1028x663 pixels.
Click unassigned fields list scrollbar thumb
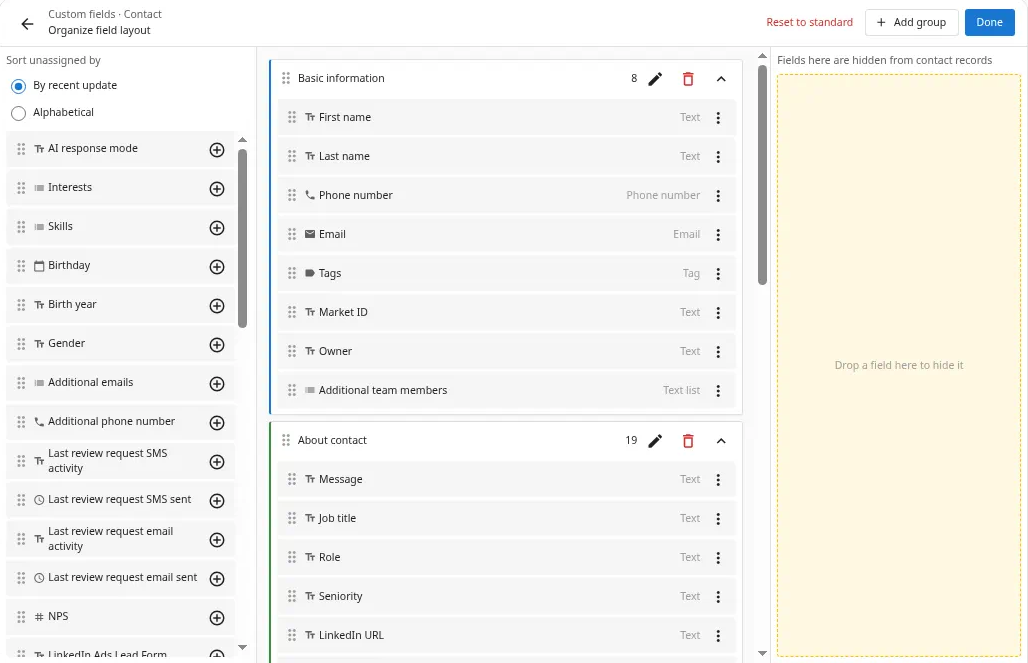[243, 239]
